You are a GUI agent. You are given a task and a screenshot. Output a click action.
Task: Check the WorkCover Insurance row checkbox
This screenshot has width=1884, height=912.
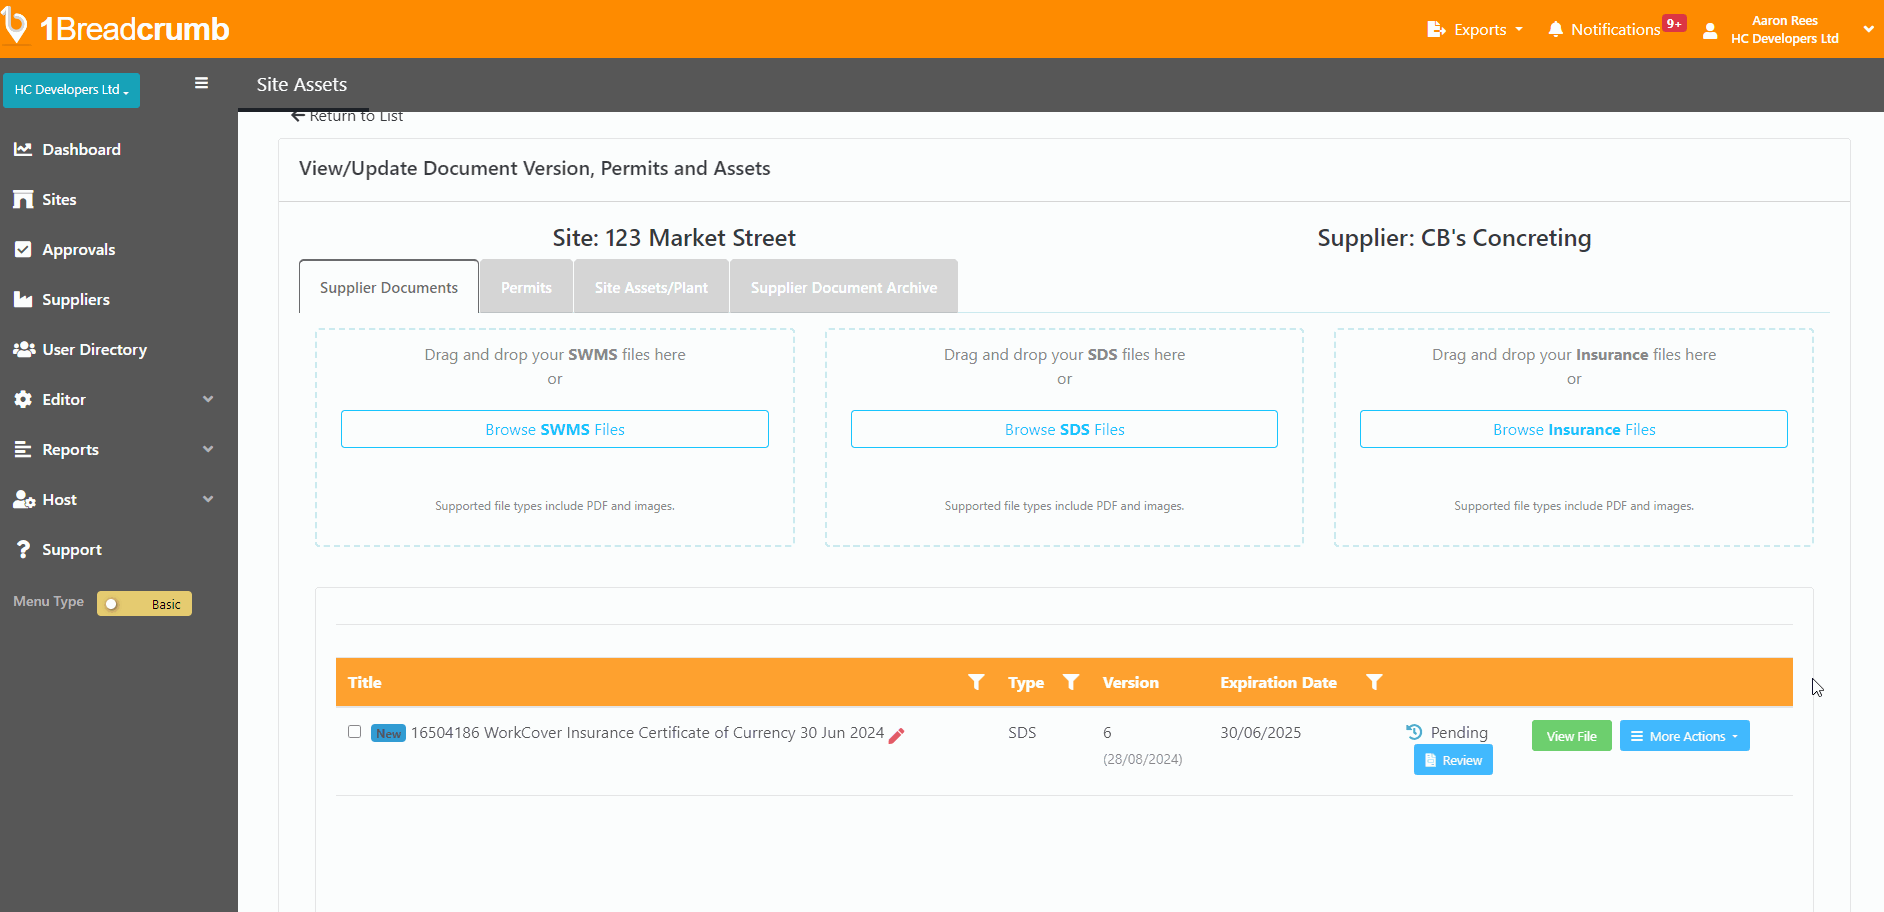click(354, 732)
